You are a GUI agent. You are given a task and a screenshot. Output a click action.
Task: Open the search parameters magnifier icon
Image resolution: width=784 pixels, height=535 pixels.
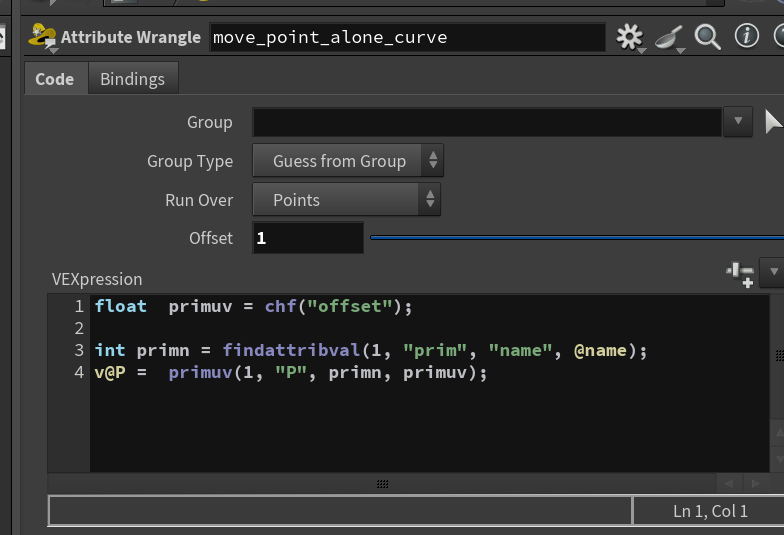click(708, 36)
